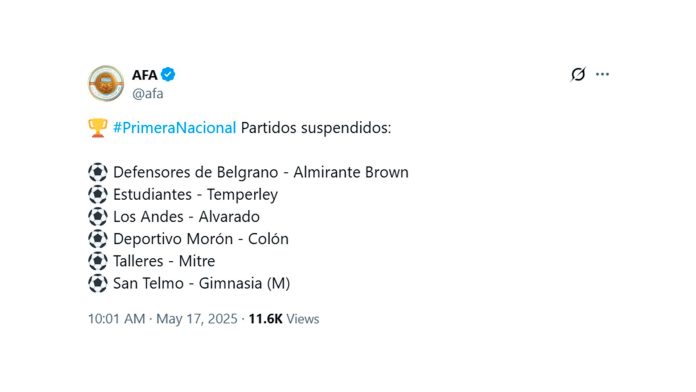The height and width of the screenshot is (392, 696).
Task: Click the 10:01 AM timestamp
Action: point(117,319)
